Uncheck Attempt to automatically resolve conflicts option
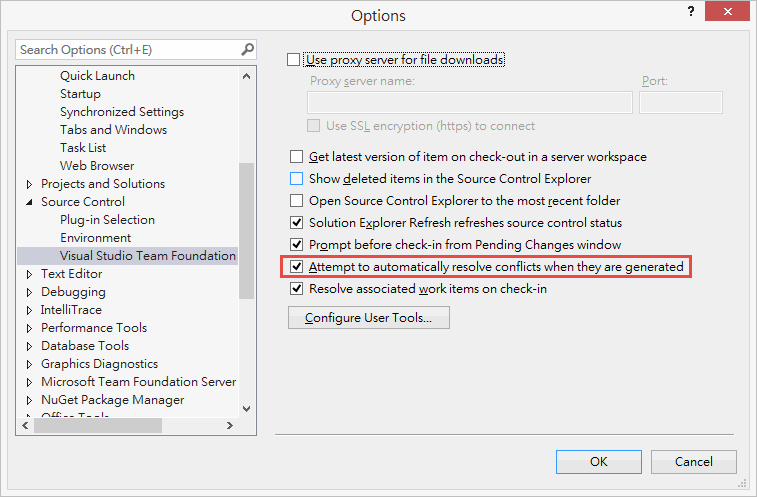 coord(296,267)
